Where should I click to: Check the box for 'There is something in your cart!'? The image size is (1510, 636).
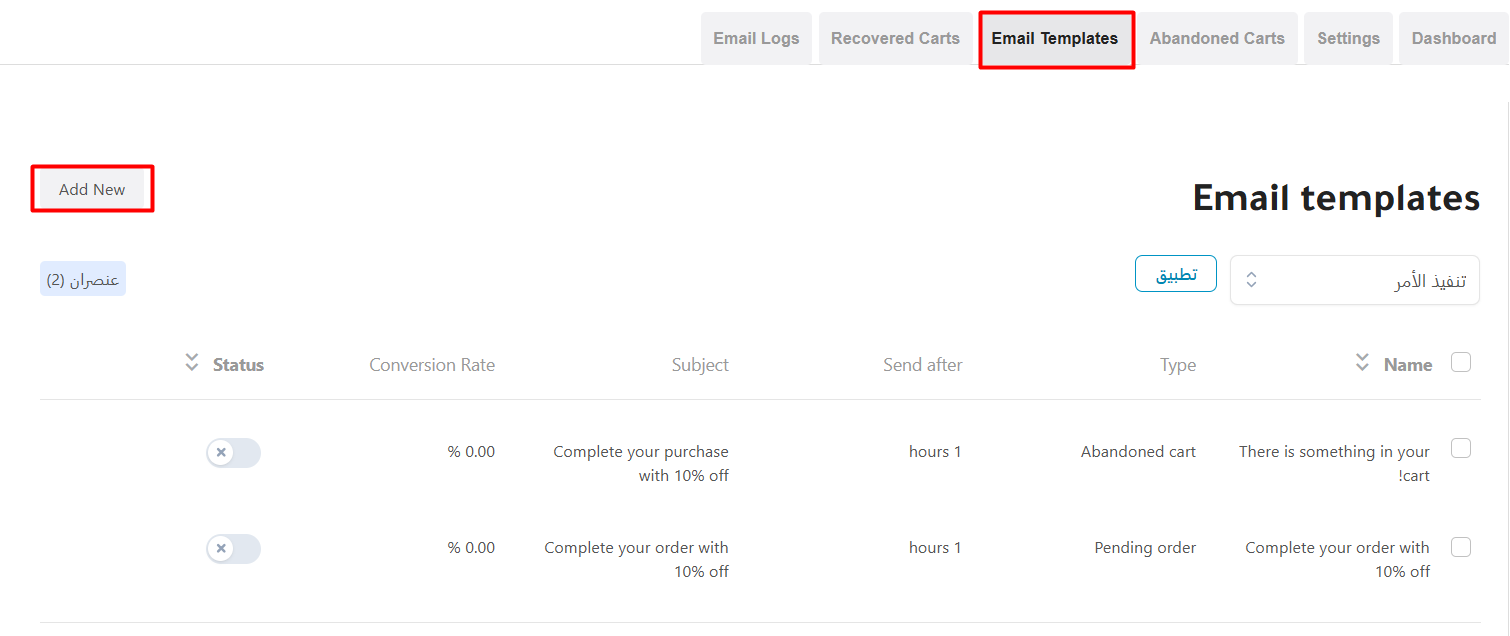click(x=1460, y=449)
